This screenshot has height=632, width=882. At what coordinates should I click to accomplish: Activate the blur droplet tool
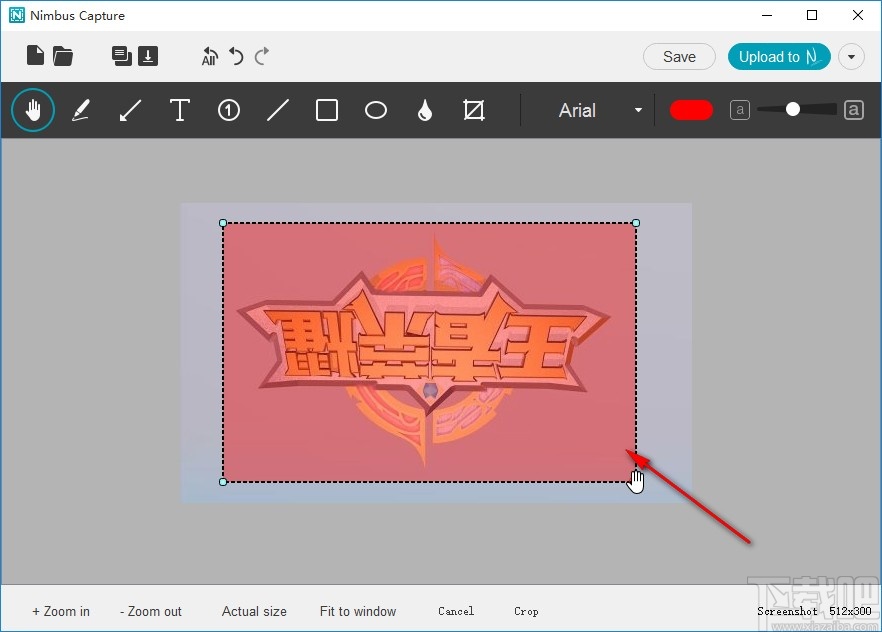(425, 110)
